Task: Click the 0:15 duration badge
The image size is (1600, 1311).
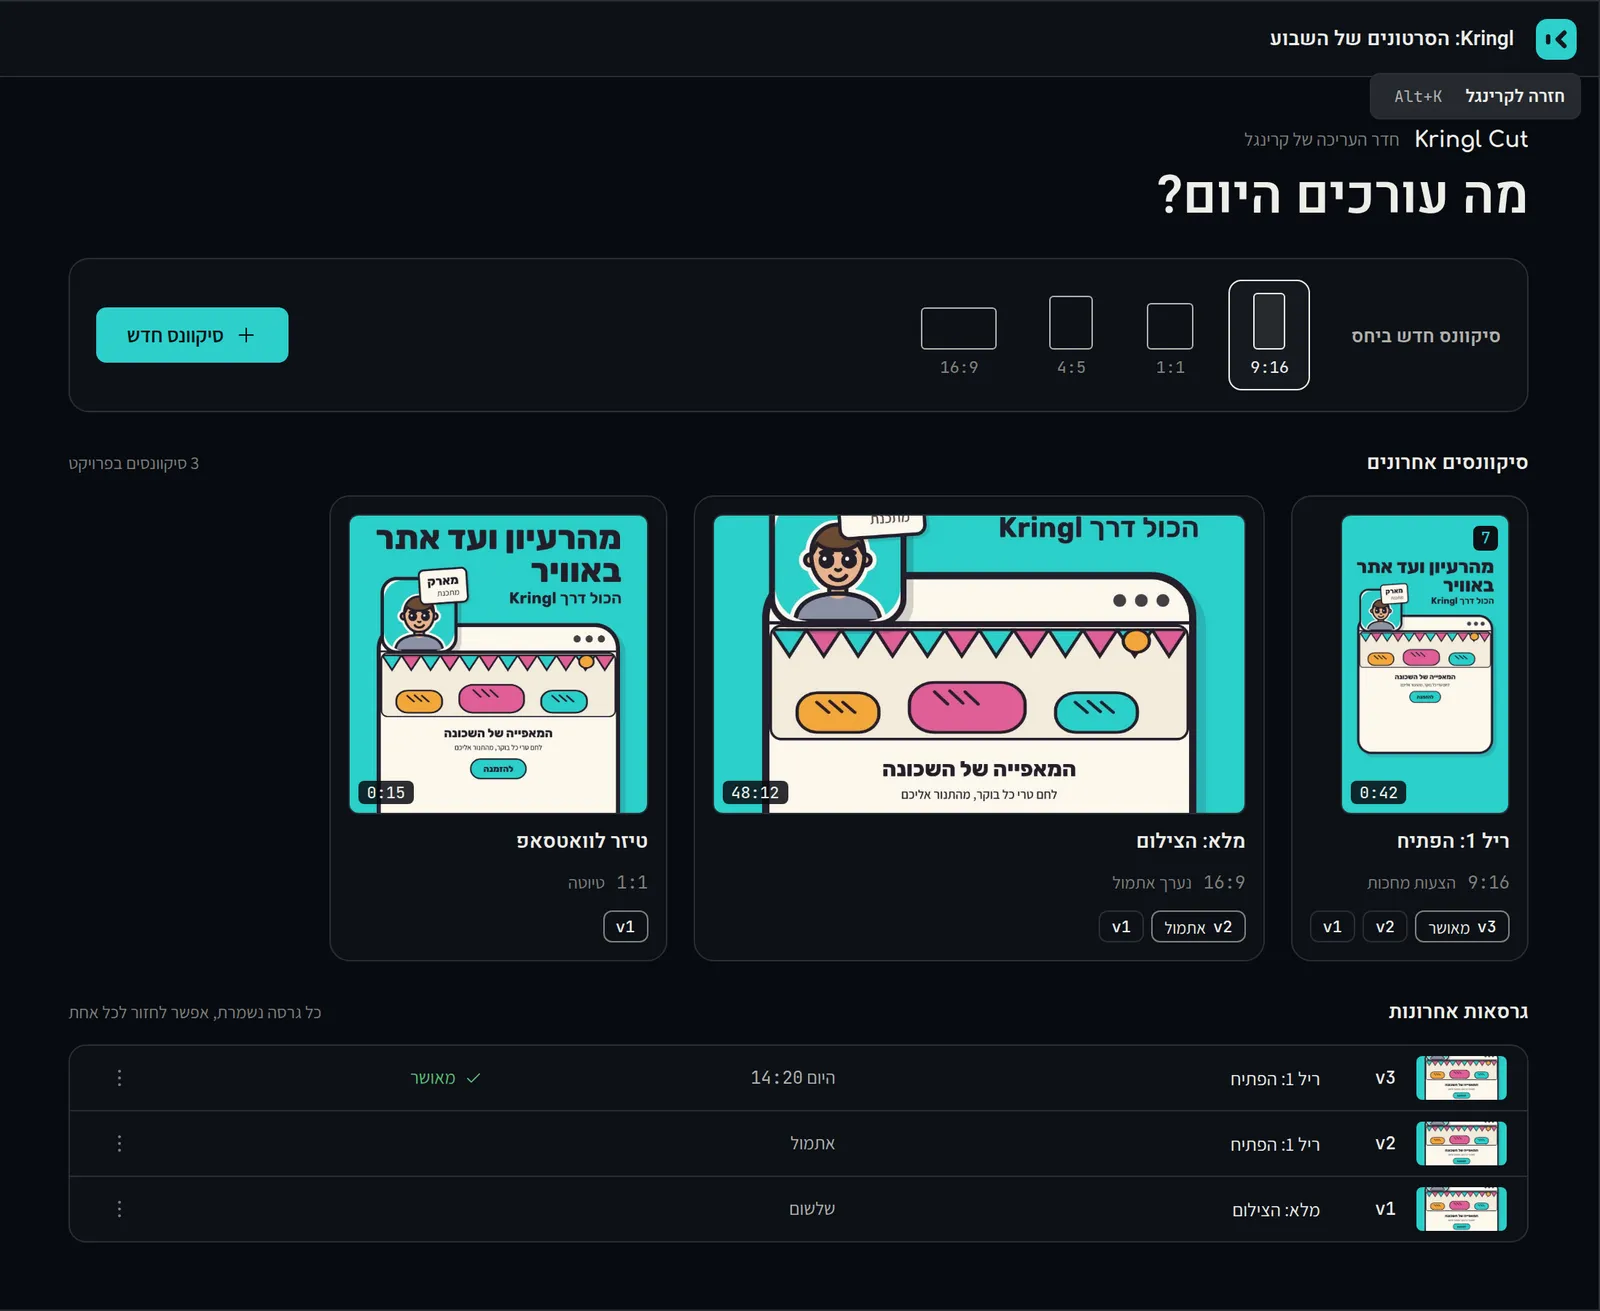Action: pos(386,793)
